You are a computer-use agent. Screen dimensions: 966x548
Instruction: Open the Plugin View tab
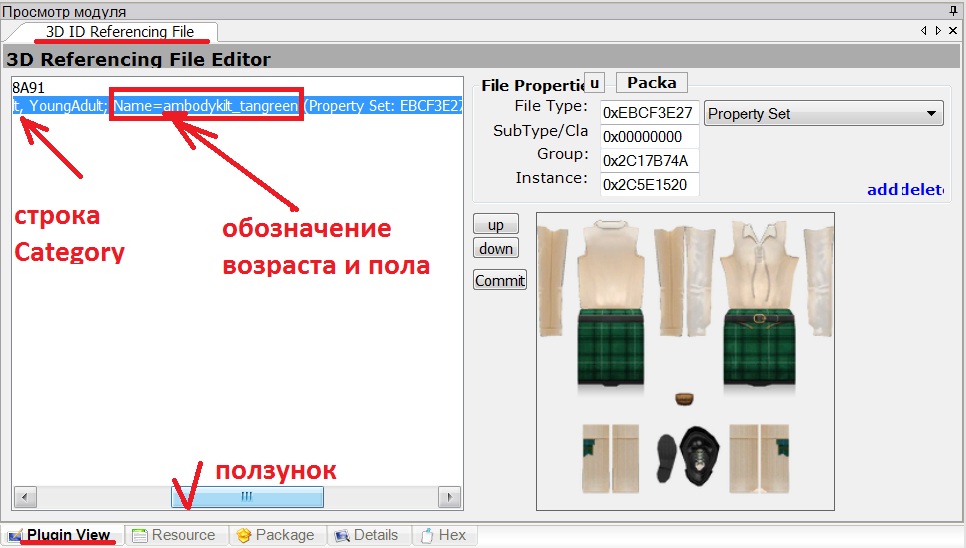[x=60, y=535]
